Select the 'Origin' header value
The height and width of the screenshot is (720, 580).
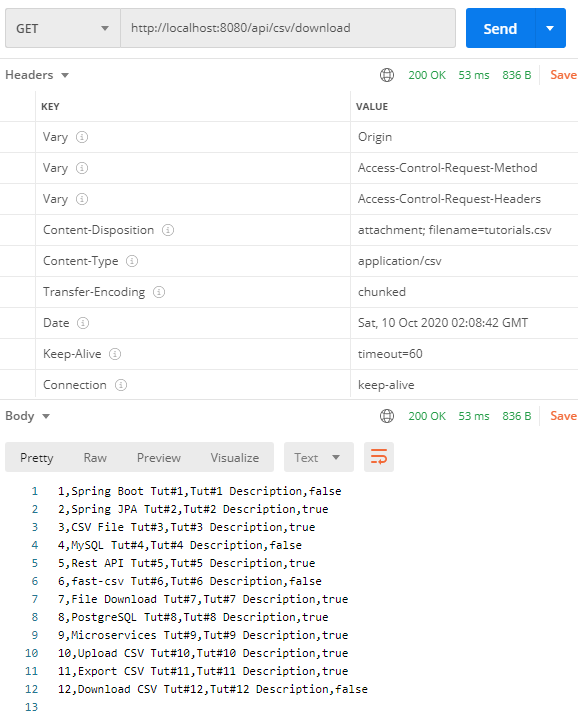375,137
